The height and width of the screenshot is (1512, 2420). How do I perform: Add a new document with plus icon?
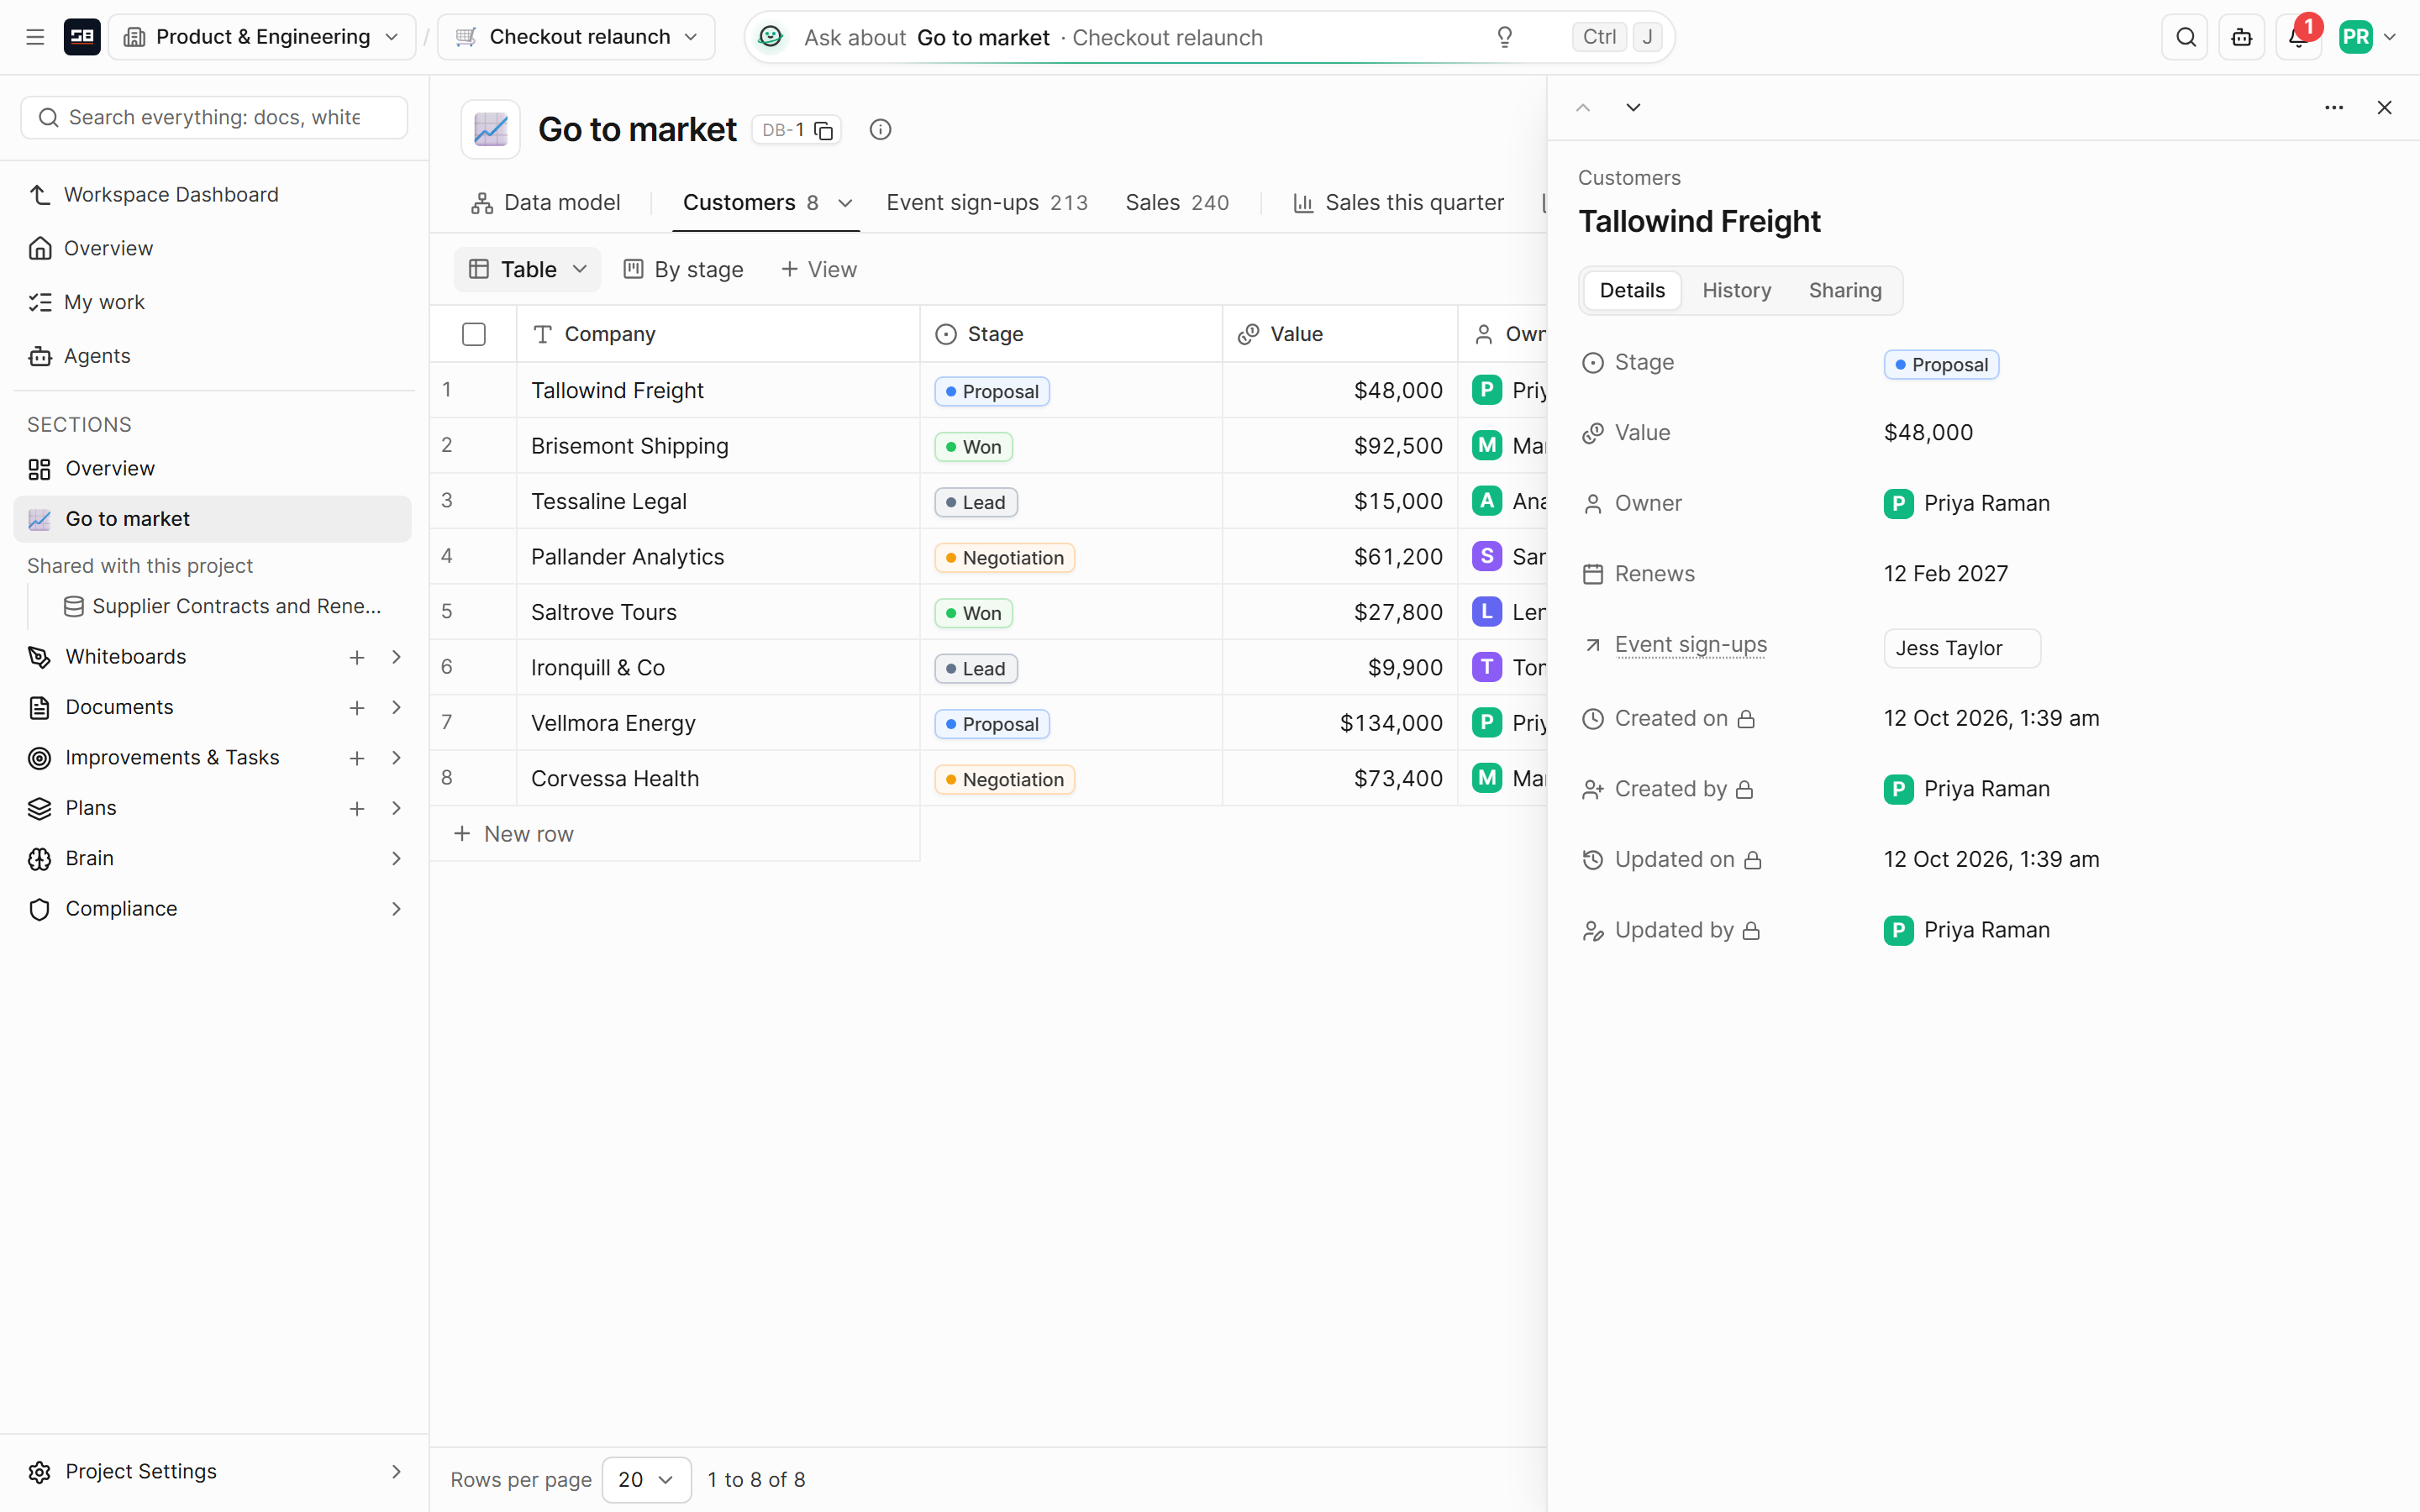(x=357, y=708)
